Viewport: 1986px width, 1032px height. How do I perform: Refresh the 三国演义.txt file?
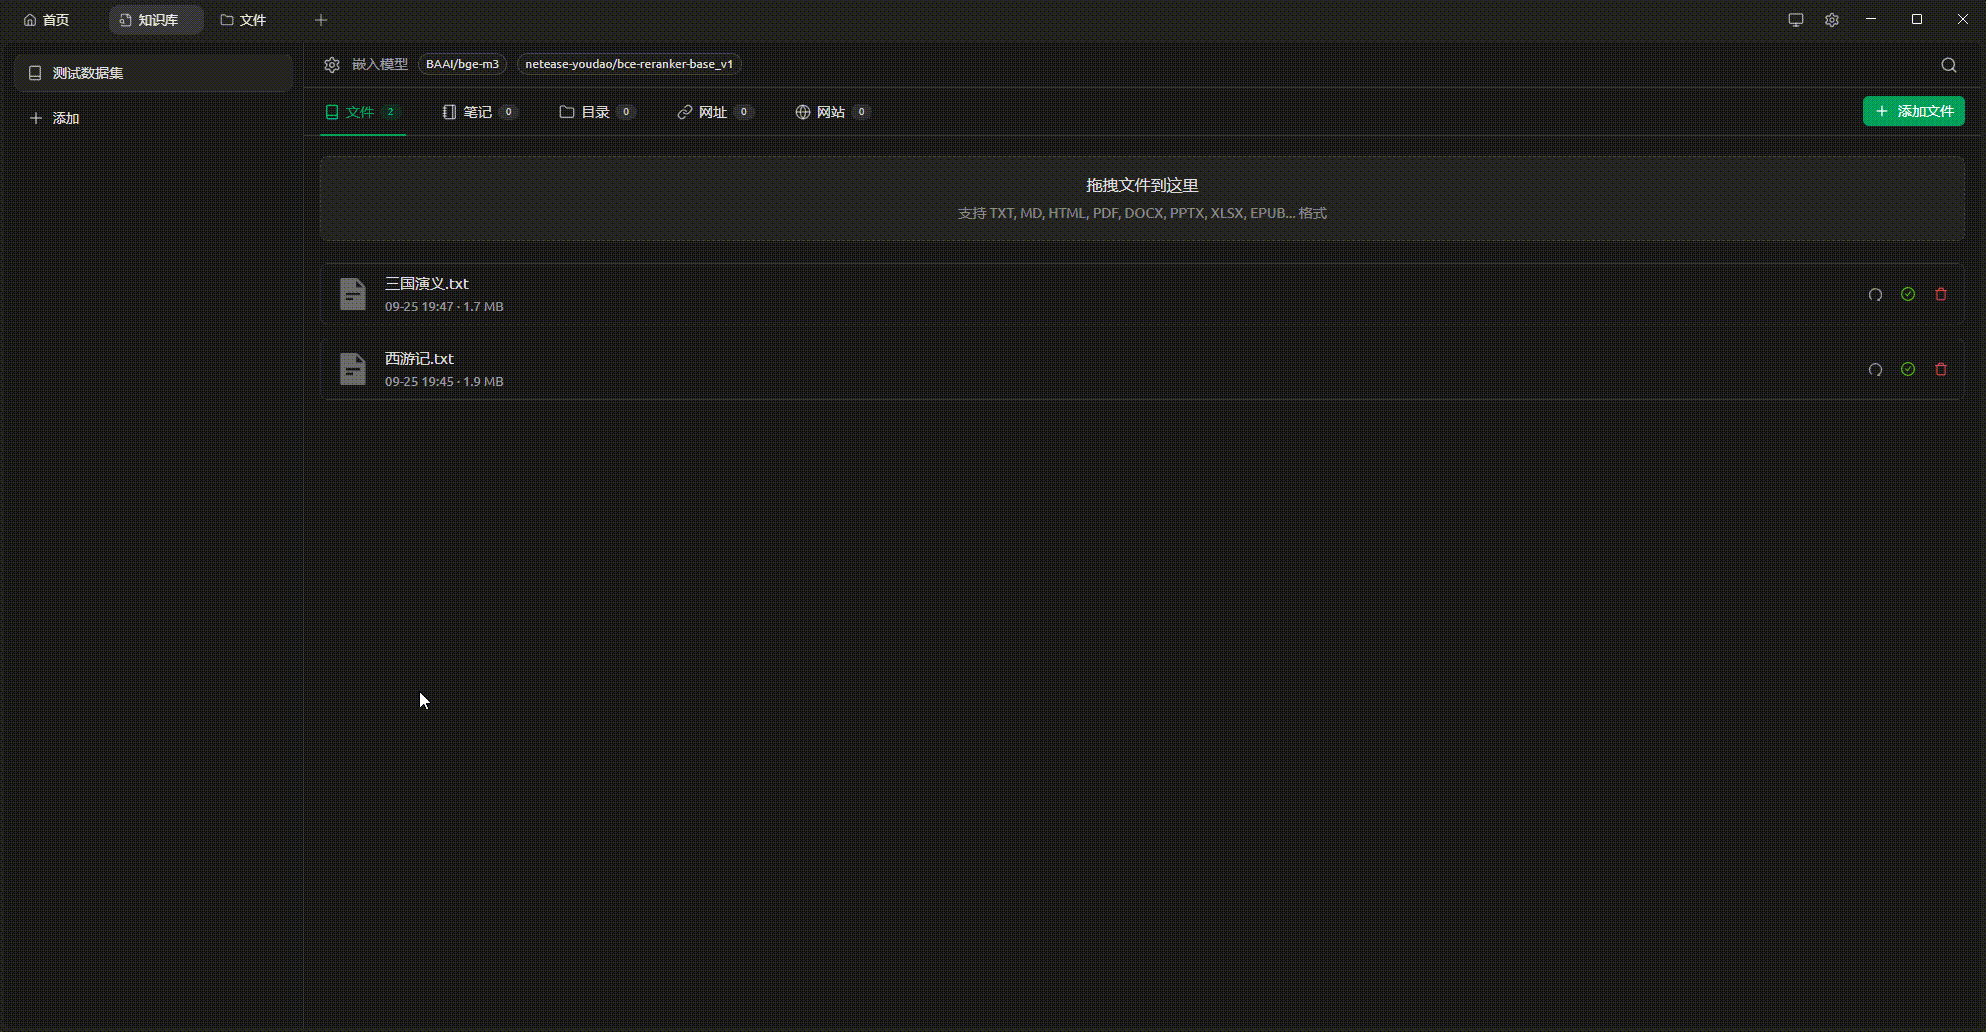coord(1875,294)
